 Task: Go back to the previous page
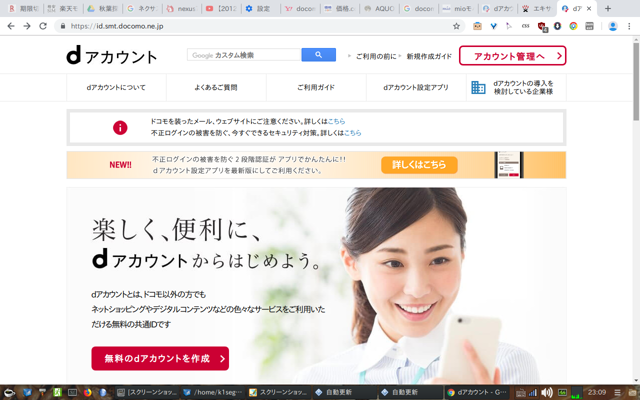click(x=11, y=26)
